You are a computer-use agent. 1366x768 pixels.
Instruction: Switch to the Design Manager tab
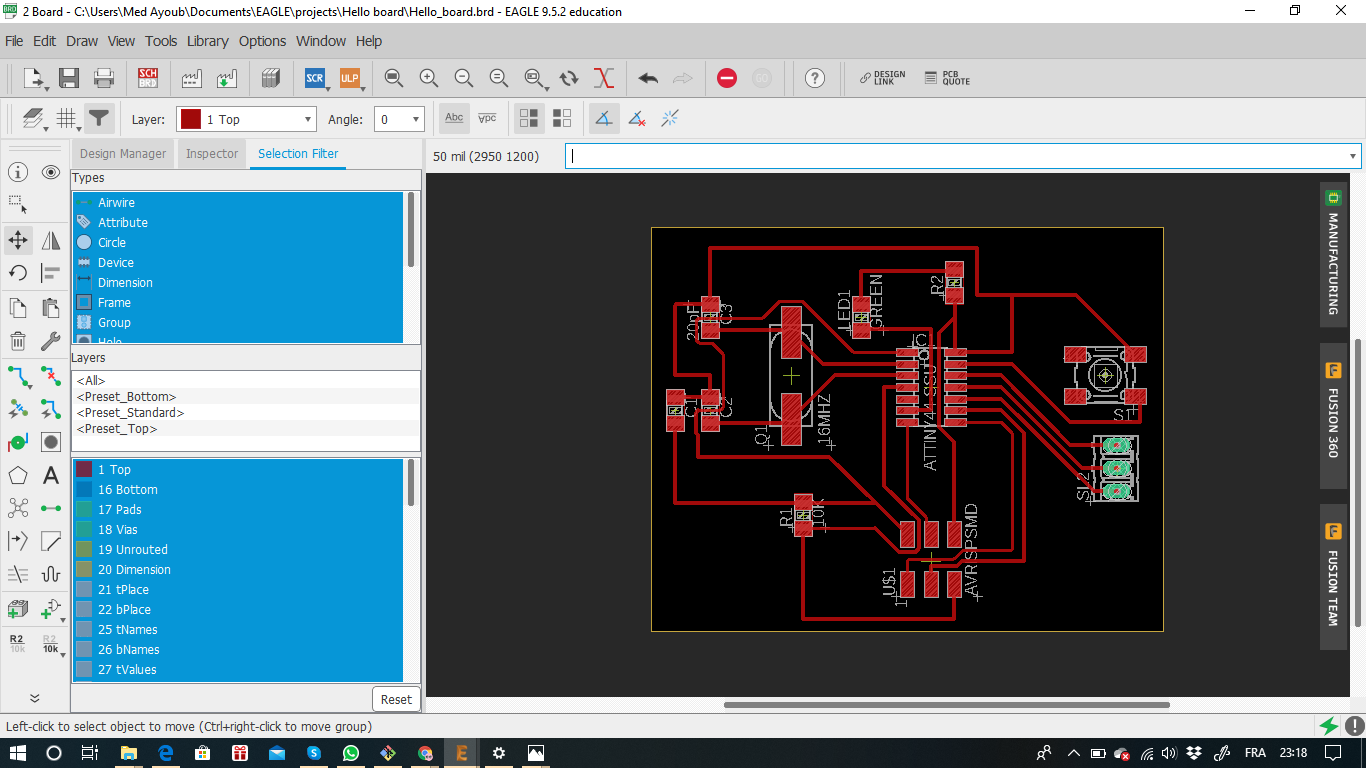coord(123,154)
